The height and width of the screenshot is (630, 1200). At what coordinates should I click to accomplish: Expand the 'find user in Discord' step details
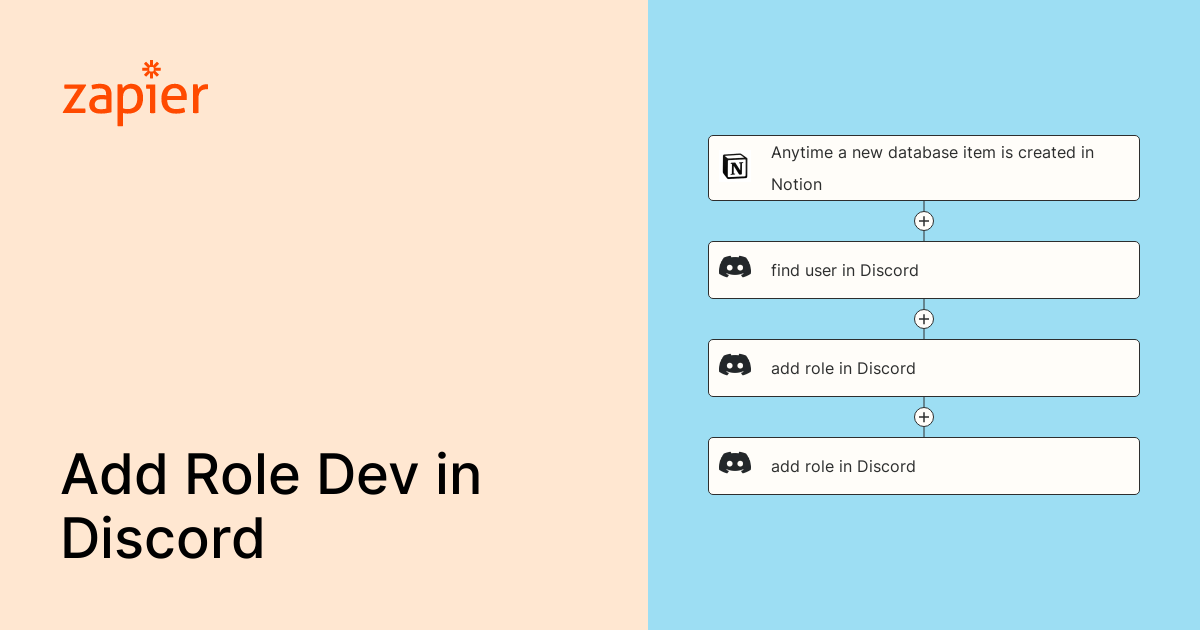923,270
